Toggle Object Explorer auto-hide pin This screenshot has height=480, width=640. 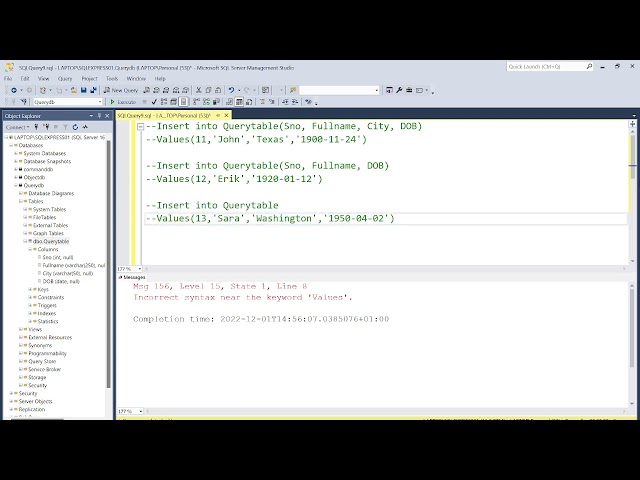tap(99, 116)
